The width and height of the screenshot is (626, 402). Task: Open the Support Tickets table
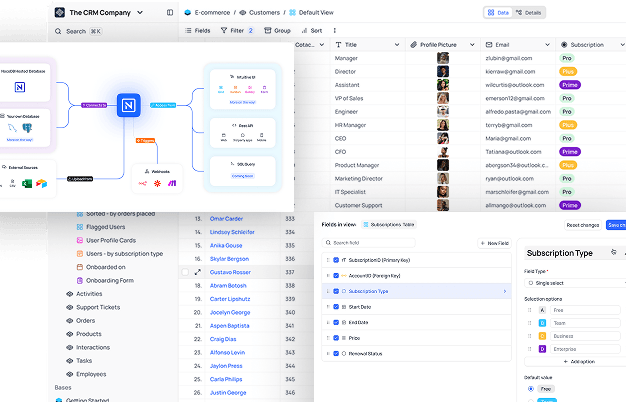[x=98, y=307]
